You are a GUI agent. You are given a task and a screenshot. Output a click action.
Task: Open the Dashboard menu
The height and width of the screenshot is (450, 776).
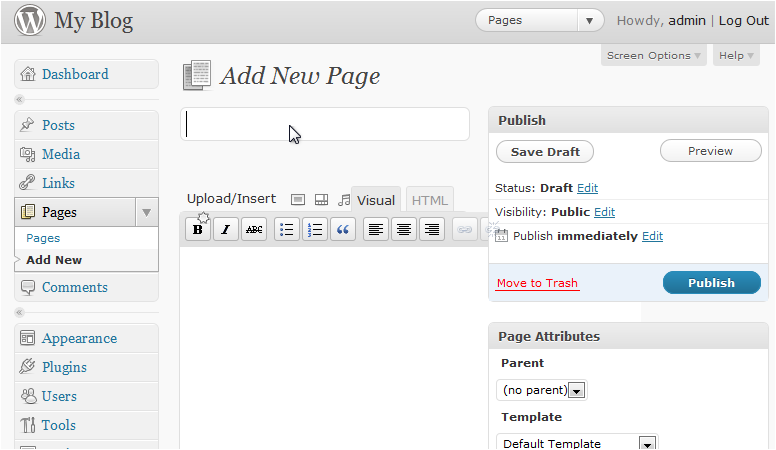(x=75, y=74)
